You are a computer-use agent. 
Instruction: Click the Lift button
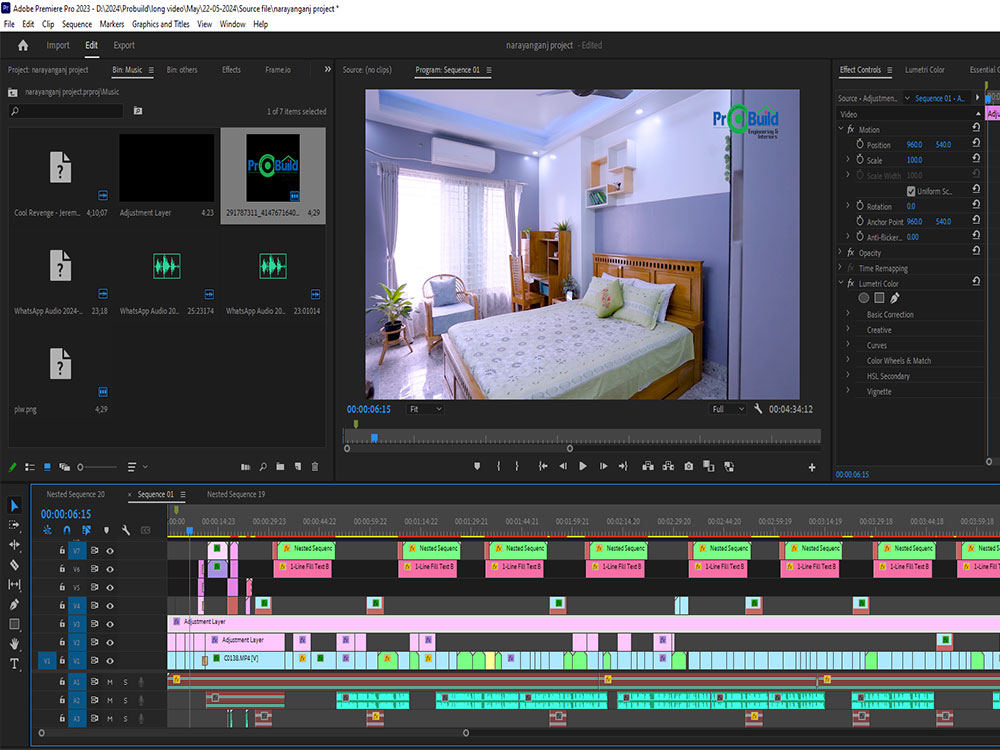648,466
